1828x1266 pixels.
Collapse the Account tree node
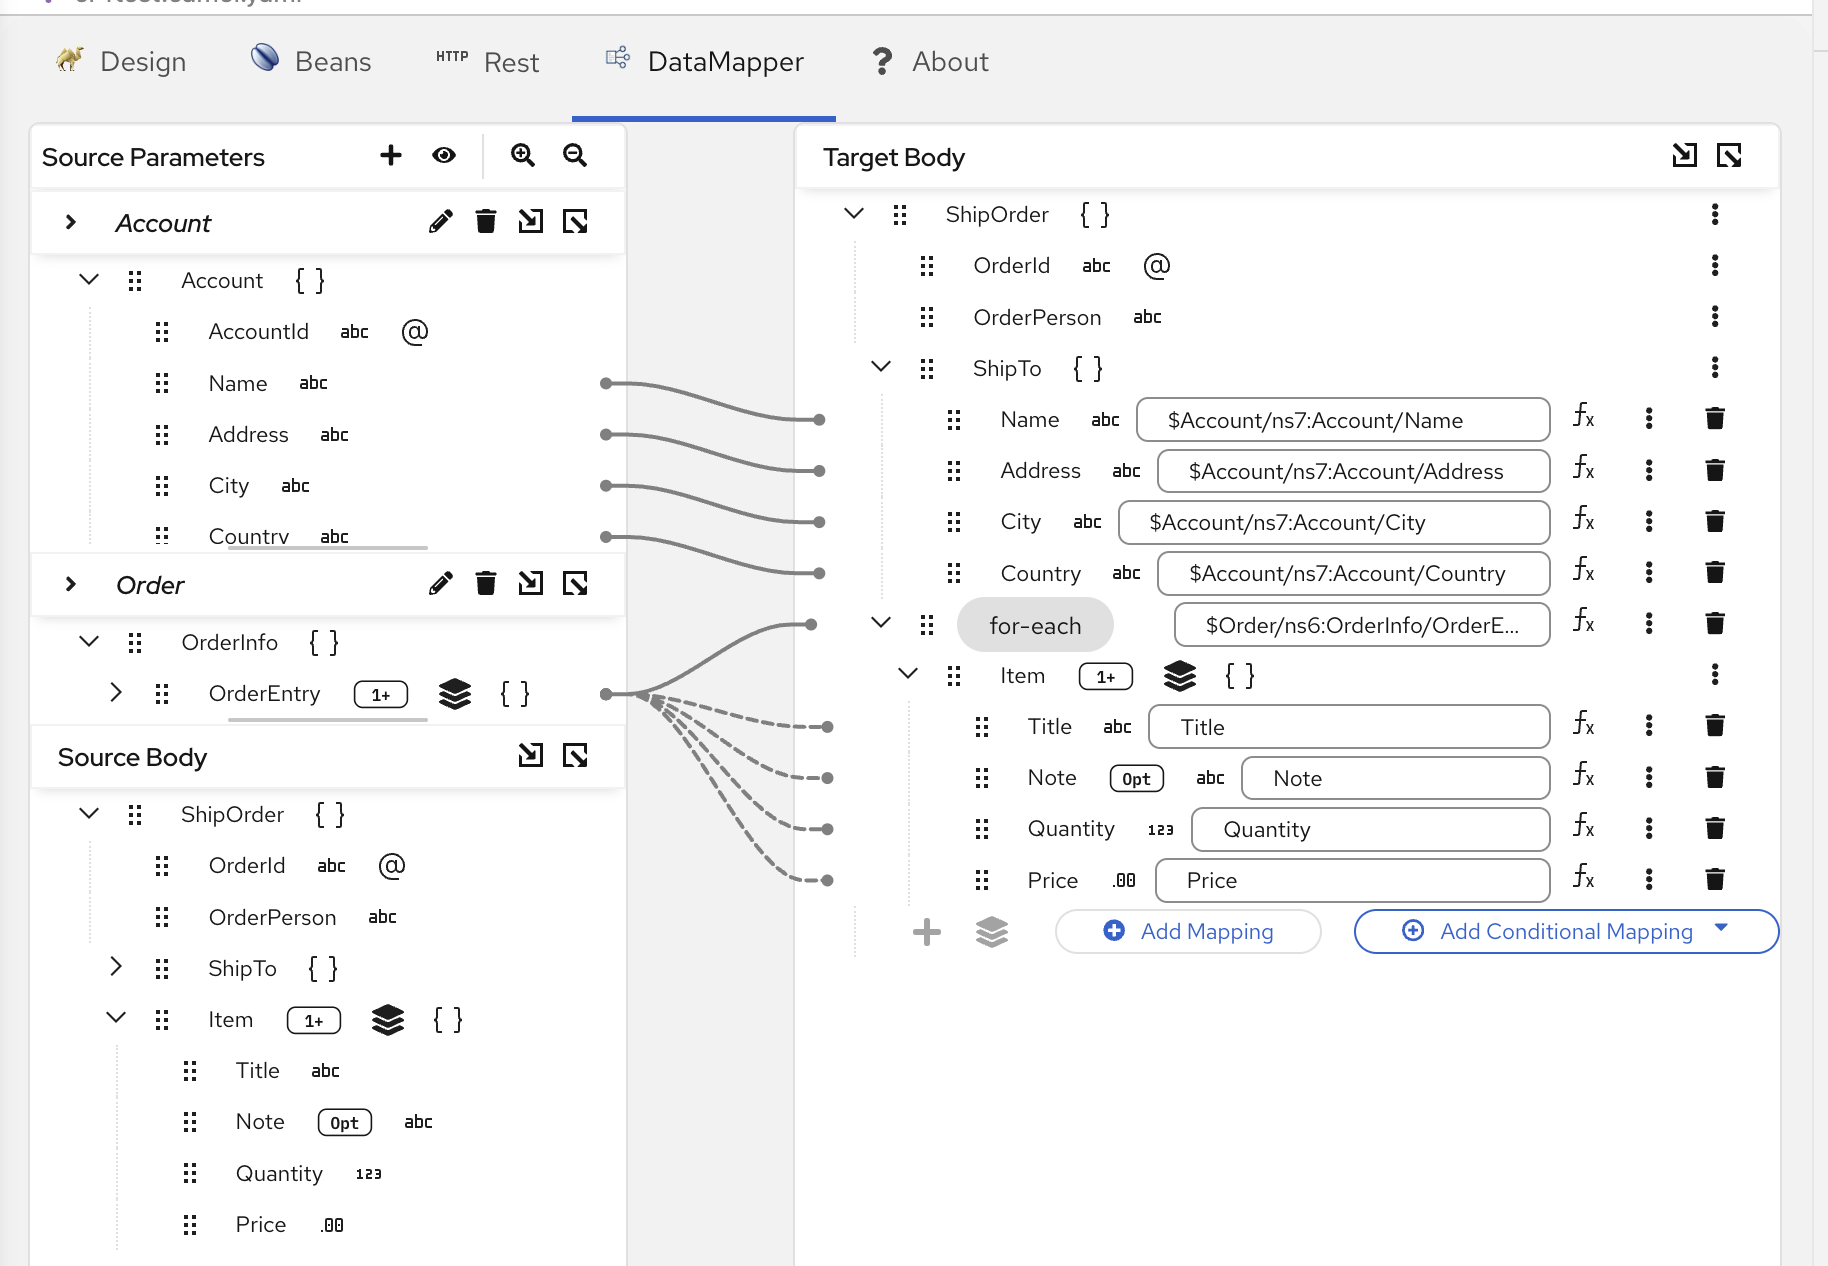coord(89,280)
